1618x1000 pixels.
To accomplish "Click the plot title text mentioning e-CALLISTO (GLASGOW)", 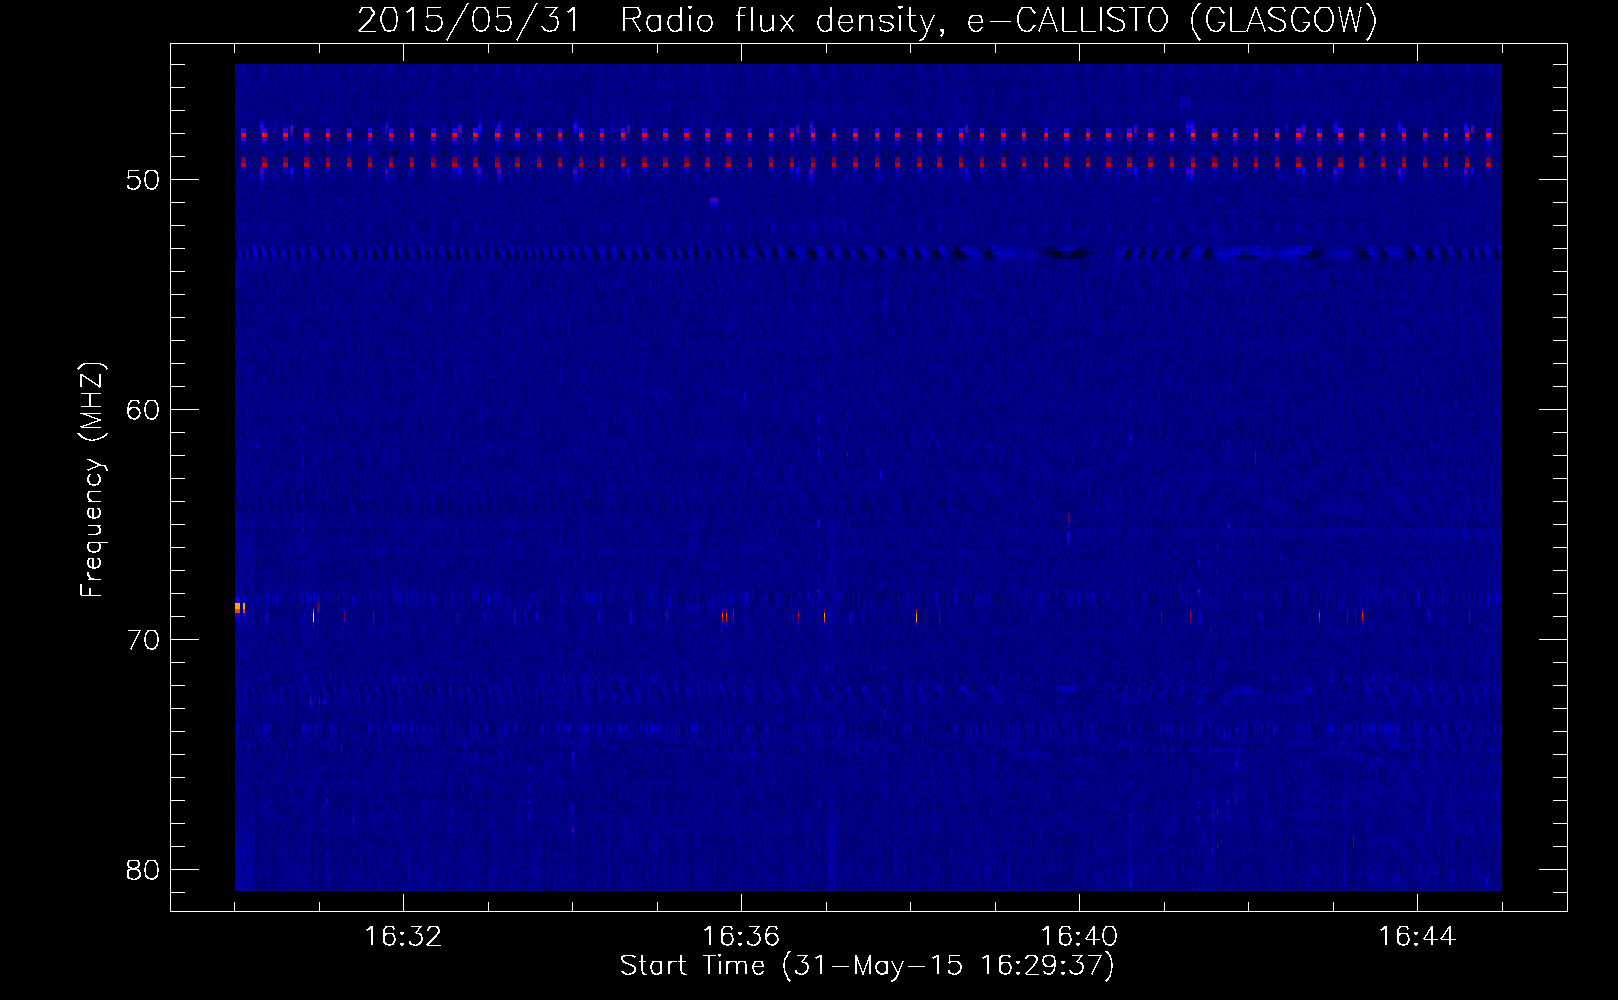I will pyautogui.click(x=867, y=20).
